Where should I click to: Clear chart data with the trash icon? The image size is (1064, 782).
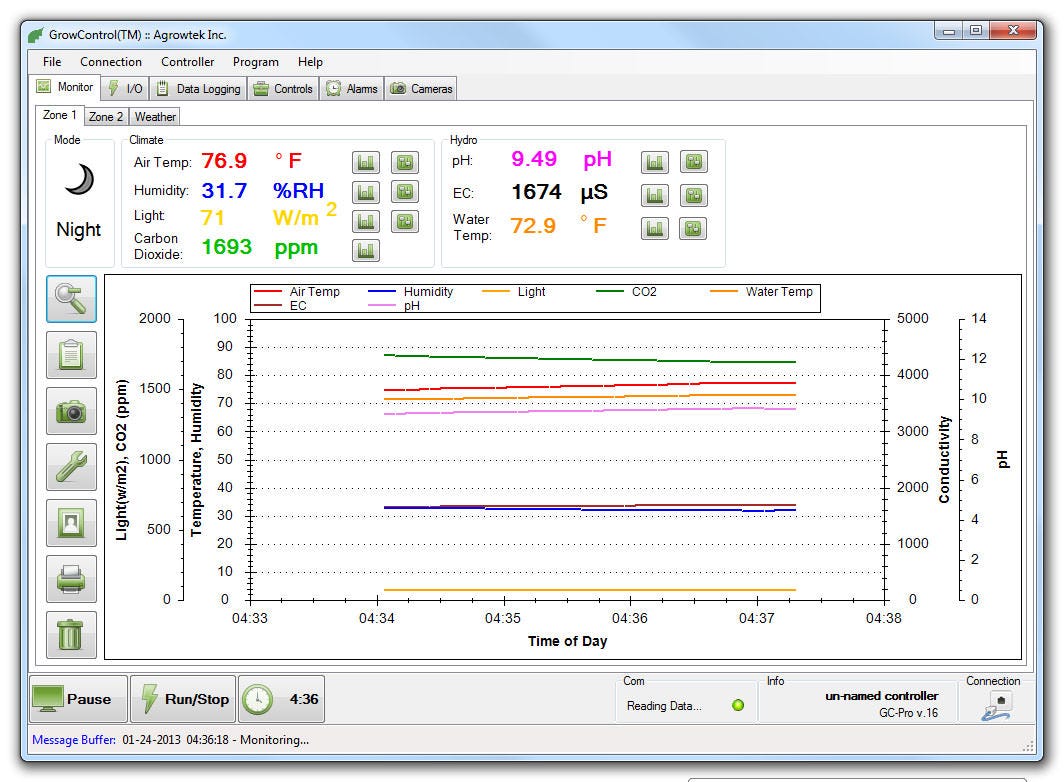coord(72,635)
